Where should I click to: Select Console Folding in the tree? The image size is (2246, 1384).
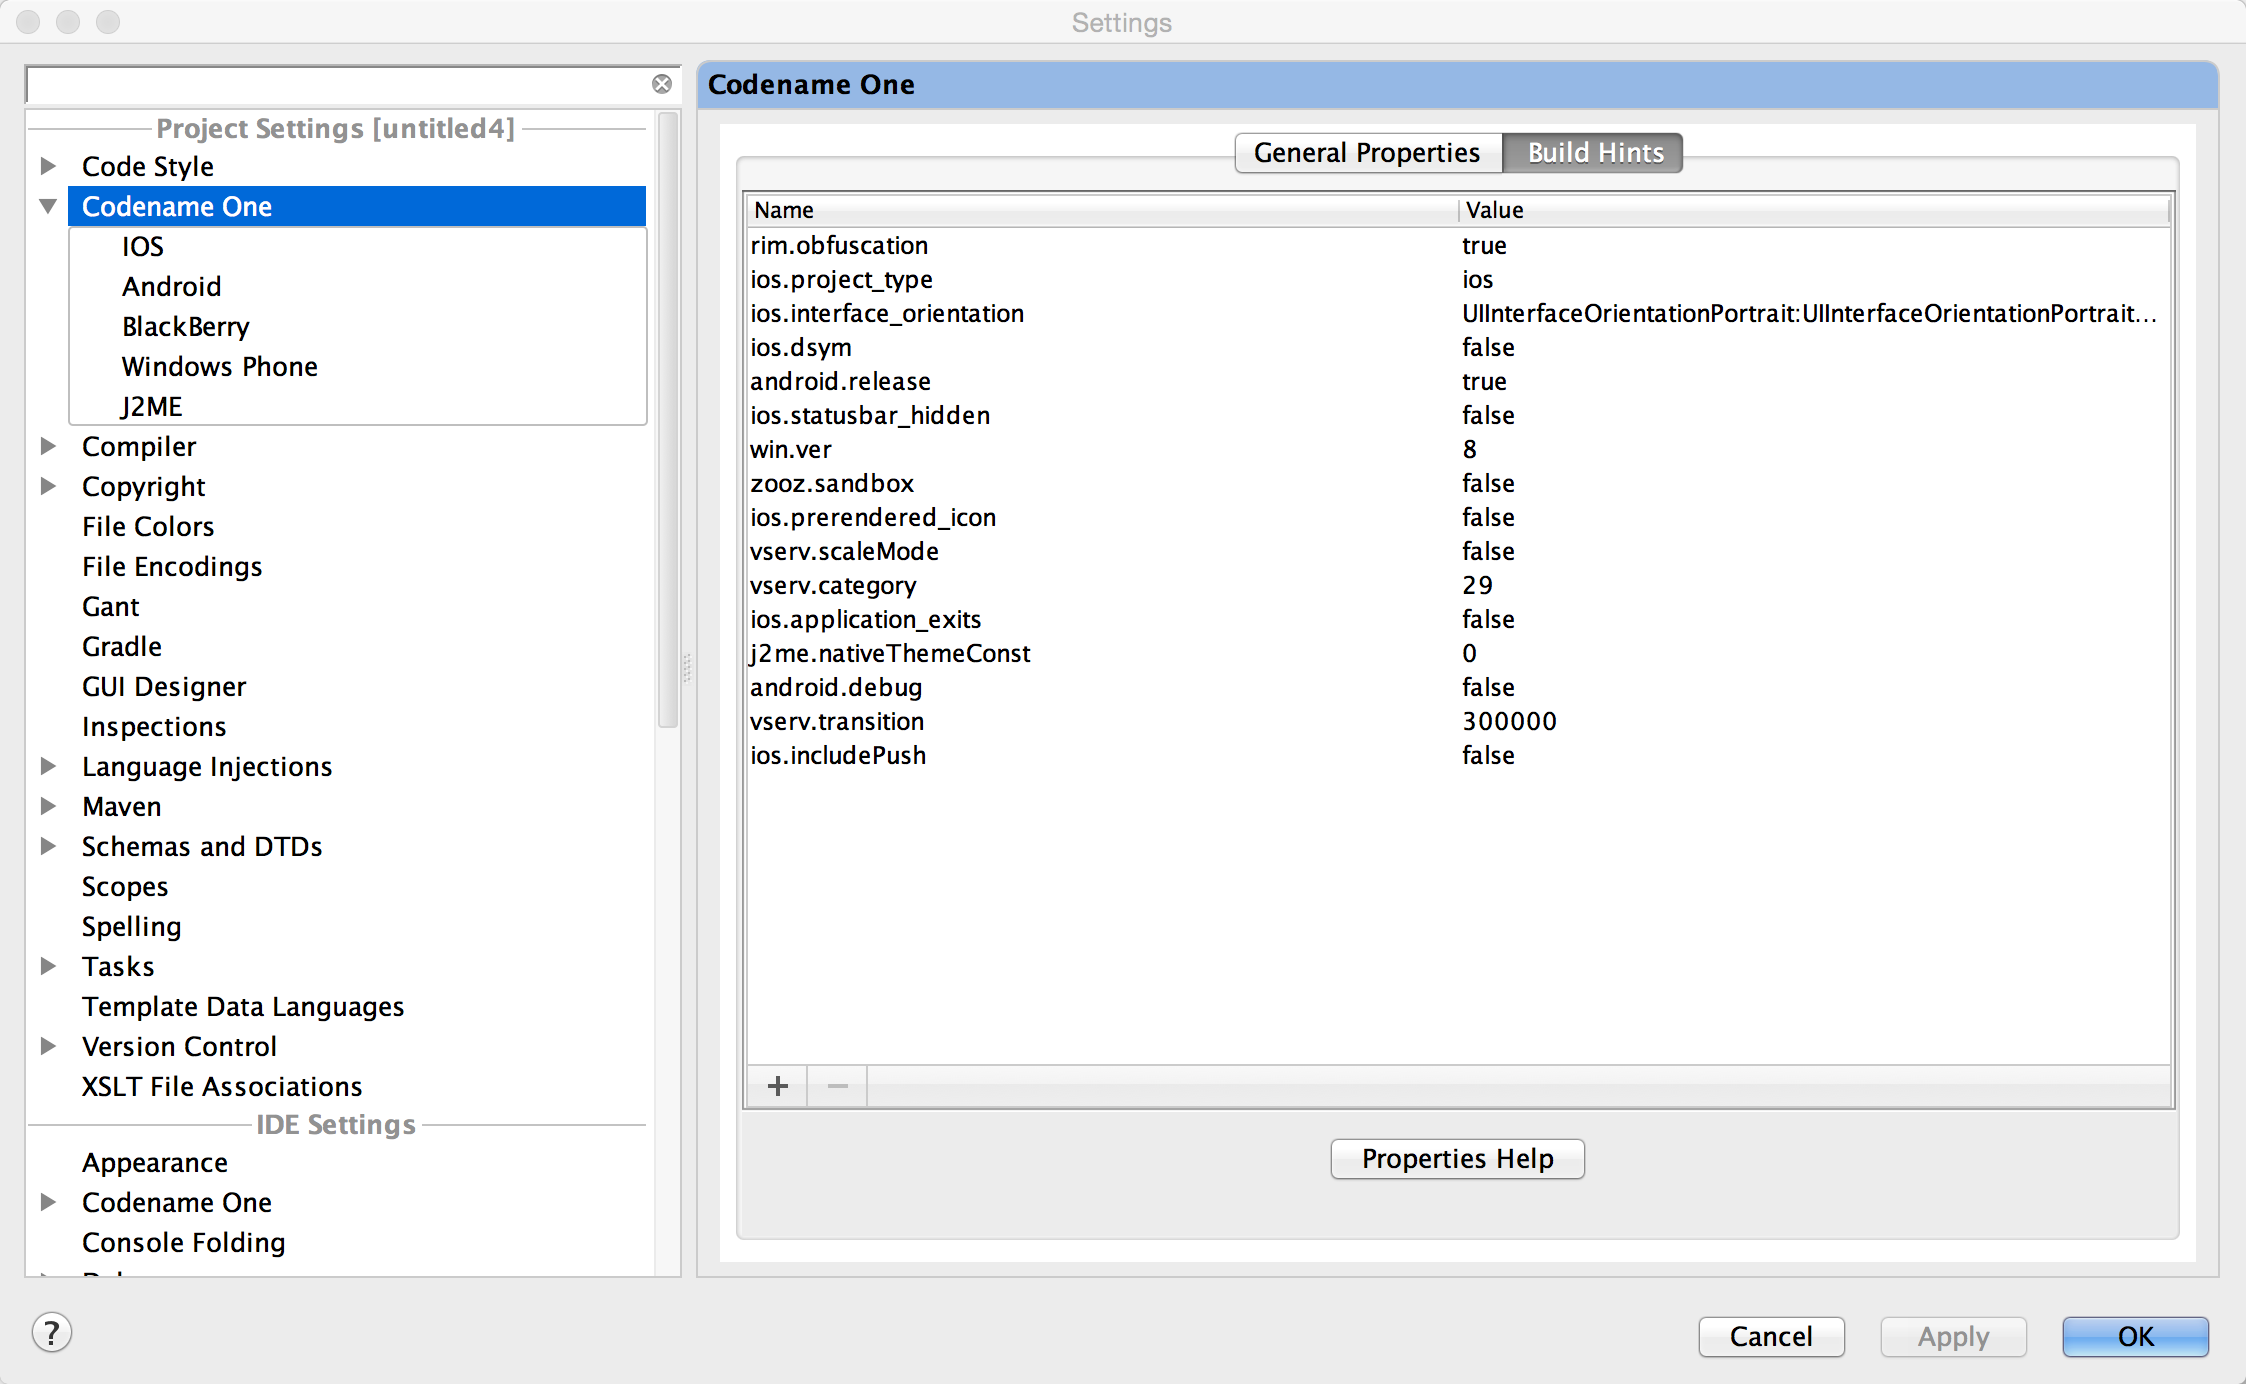[184, 1242]
